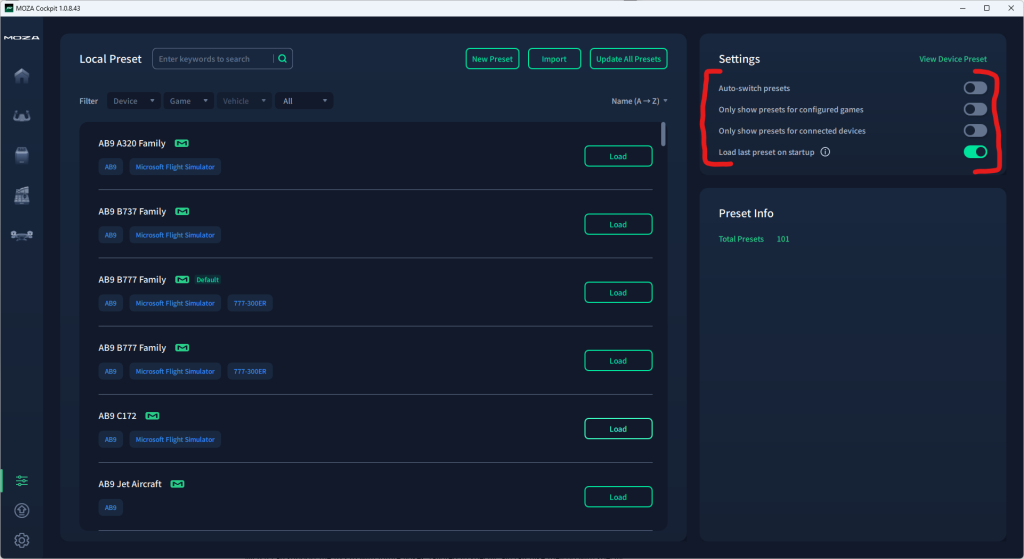Click the preset list scrollbar thumb
Screen dimensions: 1024x559
(x=663, y=134)
